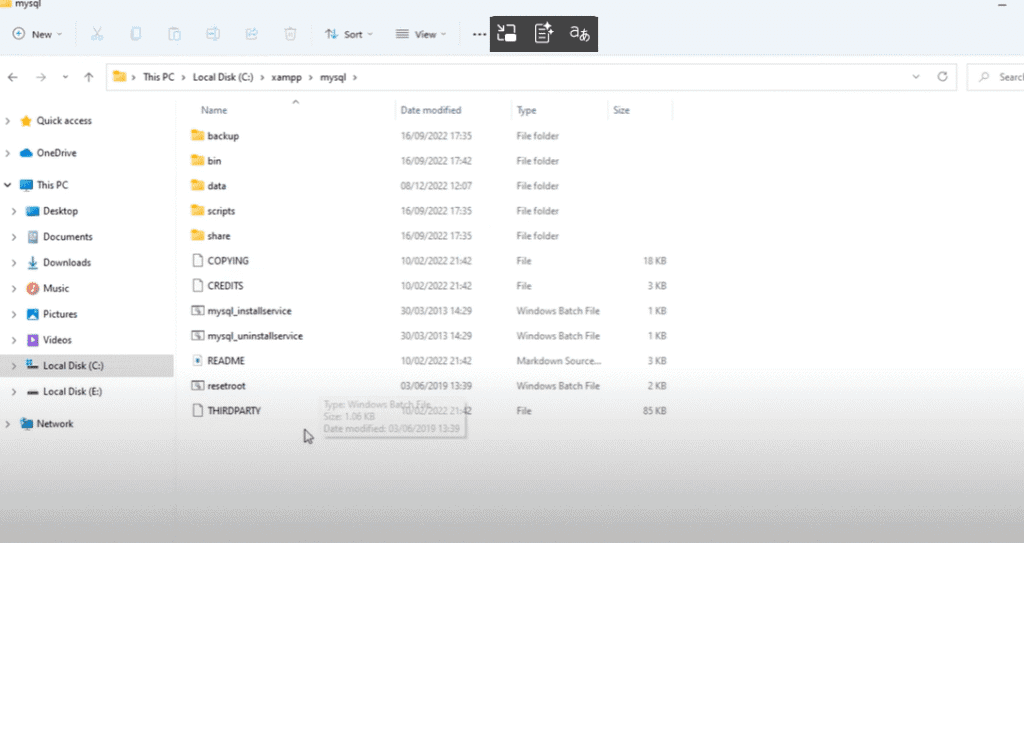Image resolution: width=1024 pixels, height=733 pixels.
Task: Sort by the Size column header
Action: click(x=621, y=110)
